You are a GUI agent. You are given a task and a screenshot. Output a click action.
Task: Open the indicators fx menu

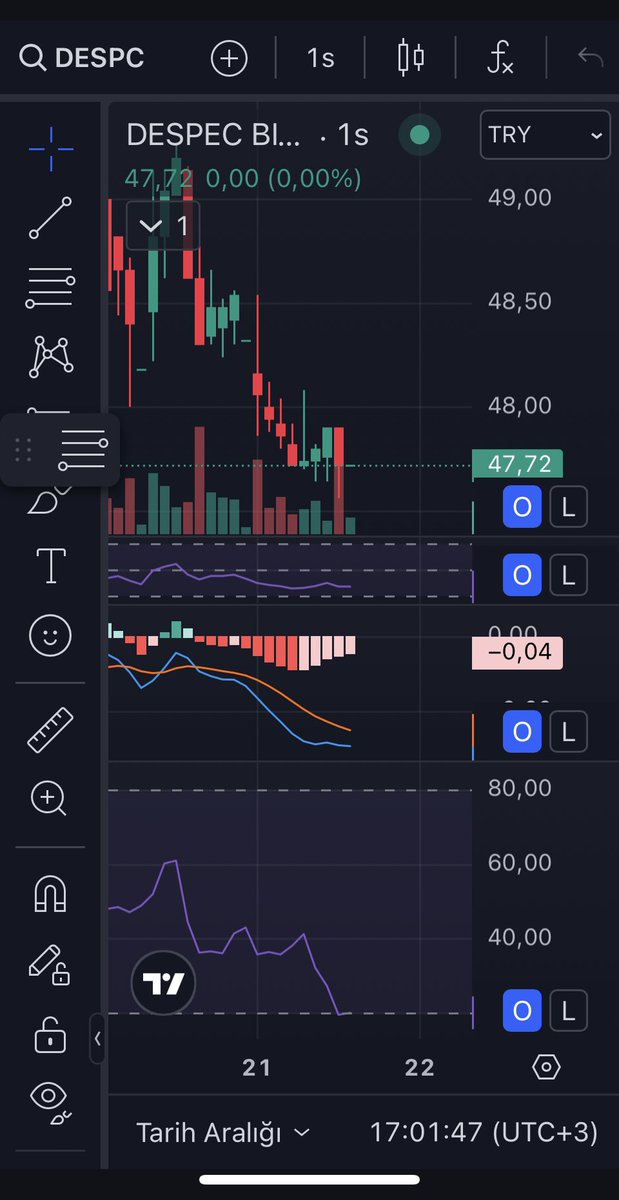click(x=500, y=58)
